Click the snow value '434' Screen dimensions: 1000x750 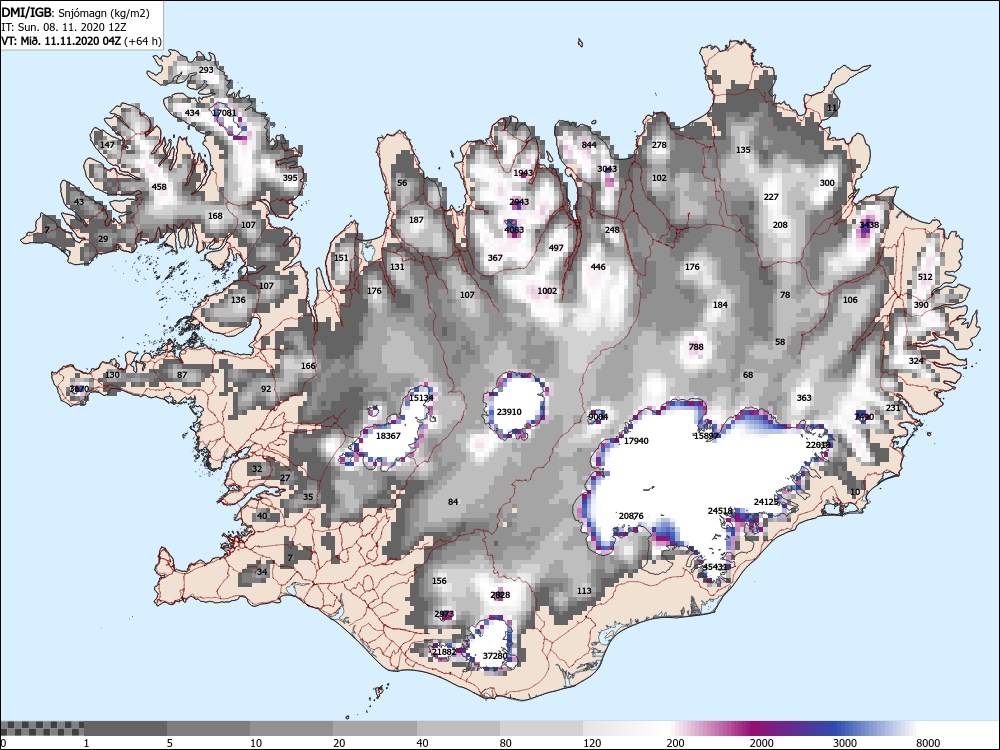point(192,113)
